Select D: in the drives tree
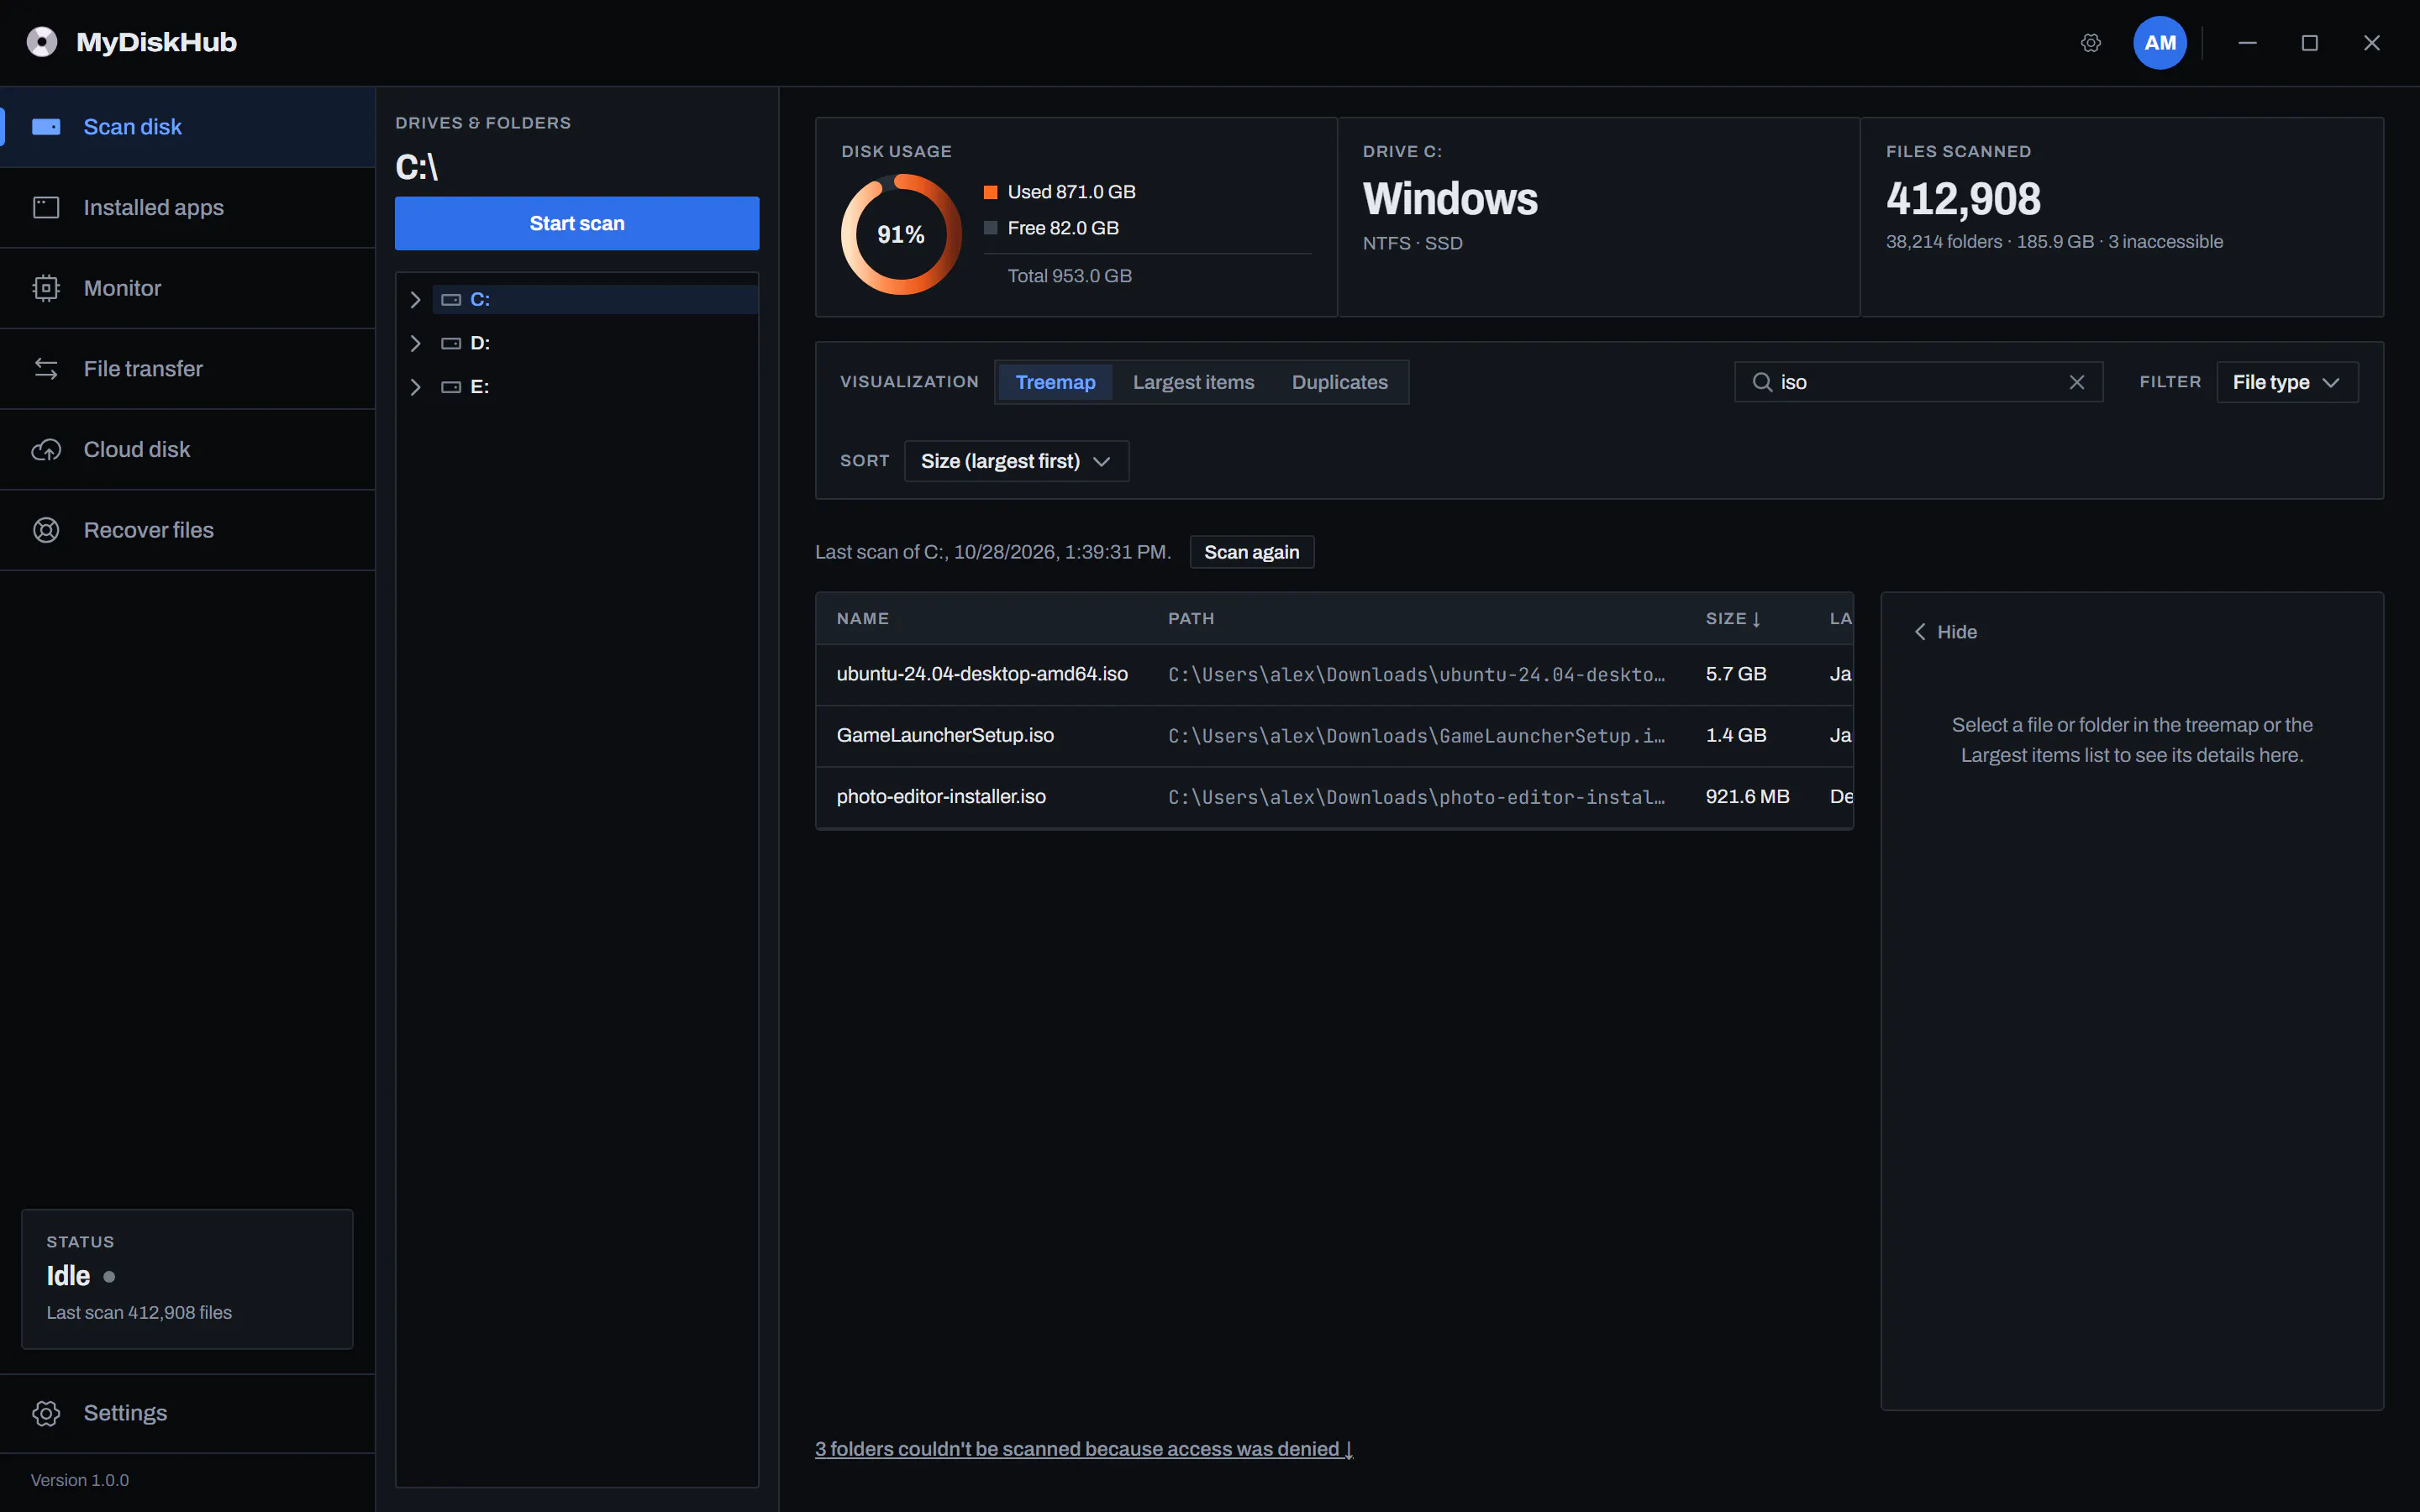Viewport: 2420px width, 1512px height. tap(595, 343)
